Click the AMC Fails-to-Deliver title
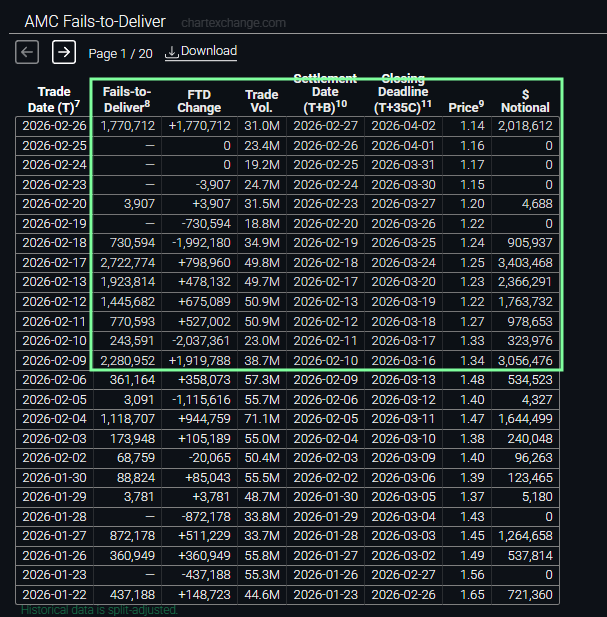 (95, 22)
